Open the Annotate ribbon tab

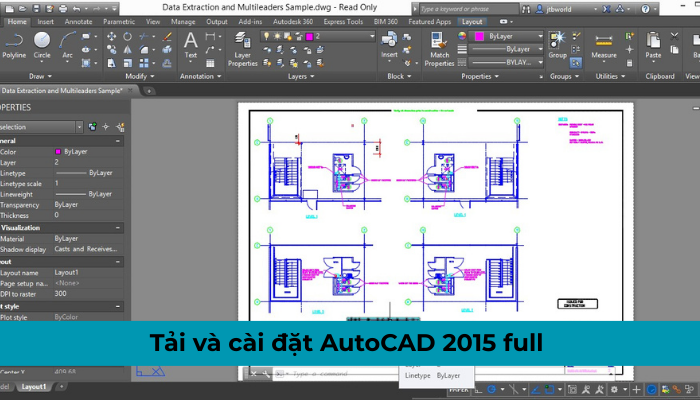pos(79,21)
